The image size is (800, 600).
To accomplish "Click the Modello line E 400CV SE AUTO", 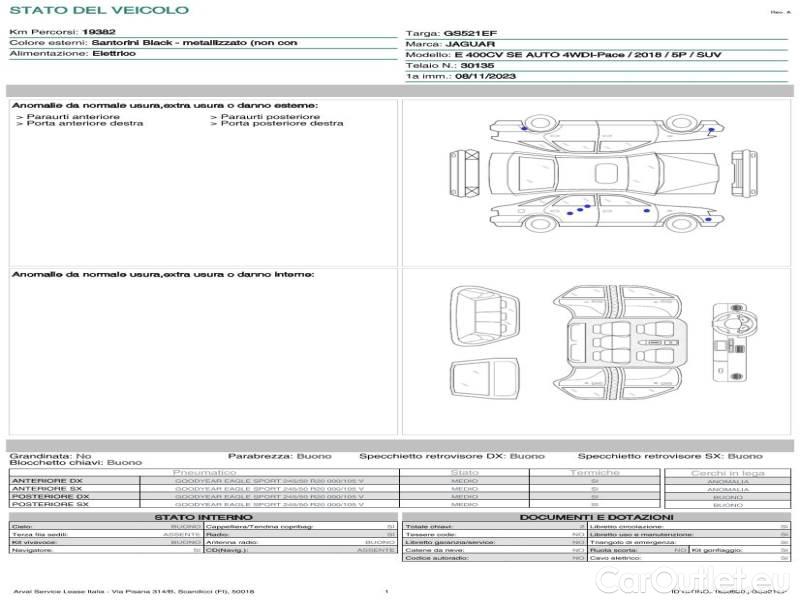I will point(563,55).
